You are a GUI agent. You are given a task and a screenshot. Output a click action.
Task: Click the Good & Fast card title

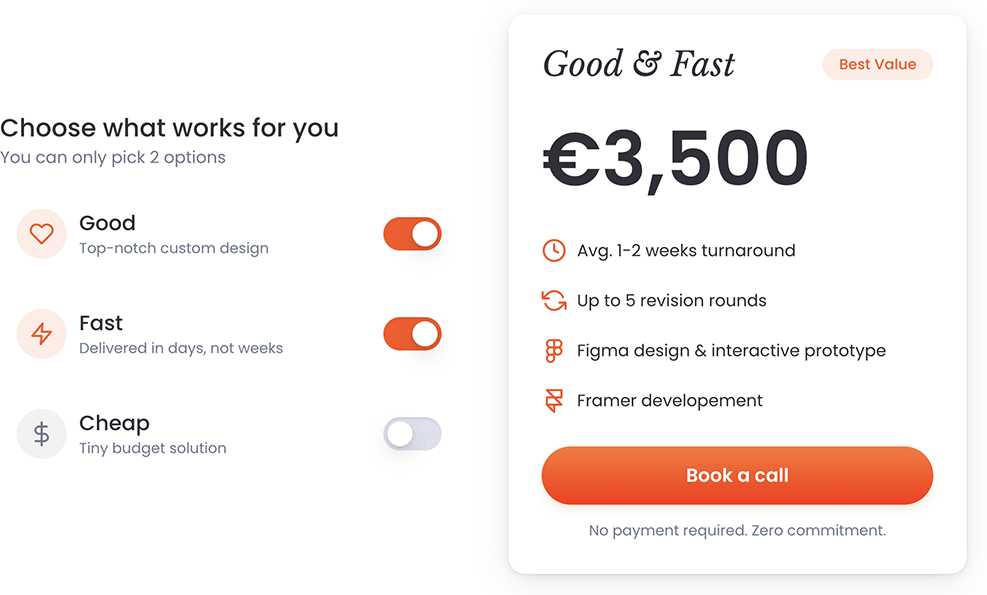[x=638, y=63]
